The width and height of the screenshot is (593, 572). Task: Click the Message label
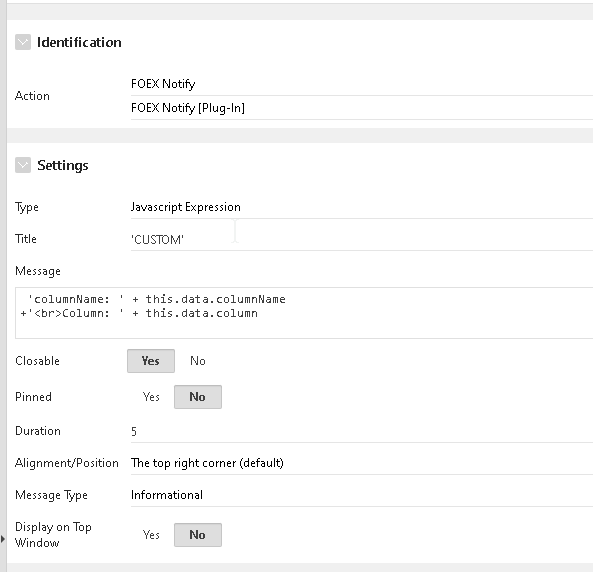(x=38, y=271)
